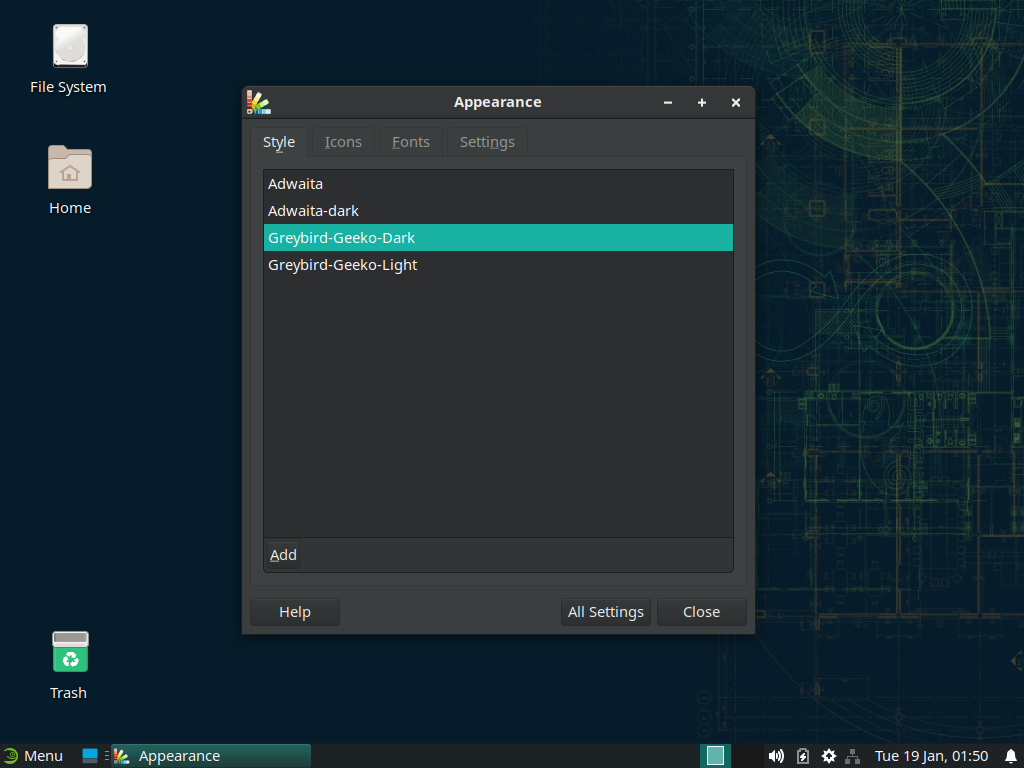Select the Adwaita theme
The image size is (1024, 768).
[296, 184]
